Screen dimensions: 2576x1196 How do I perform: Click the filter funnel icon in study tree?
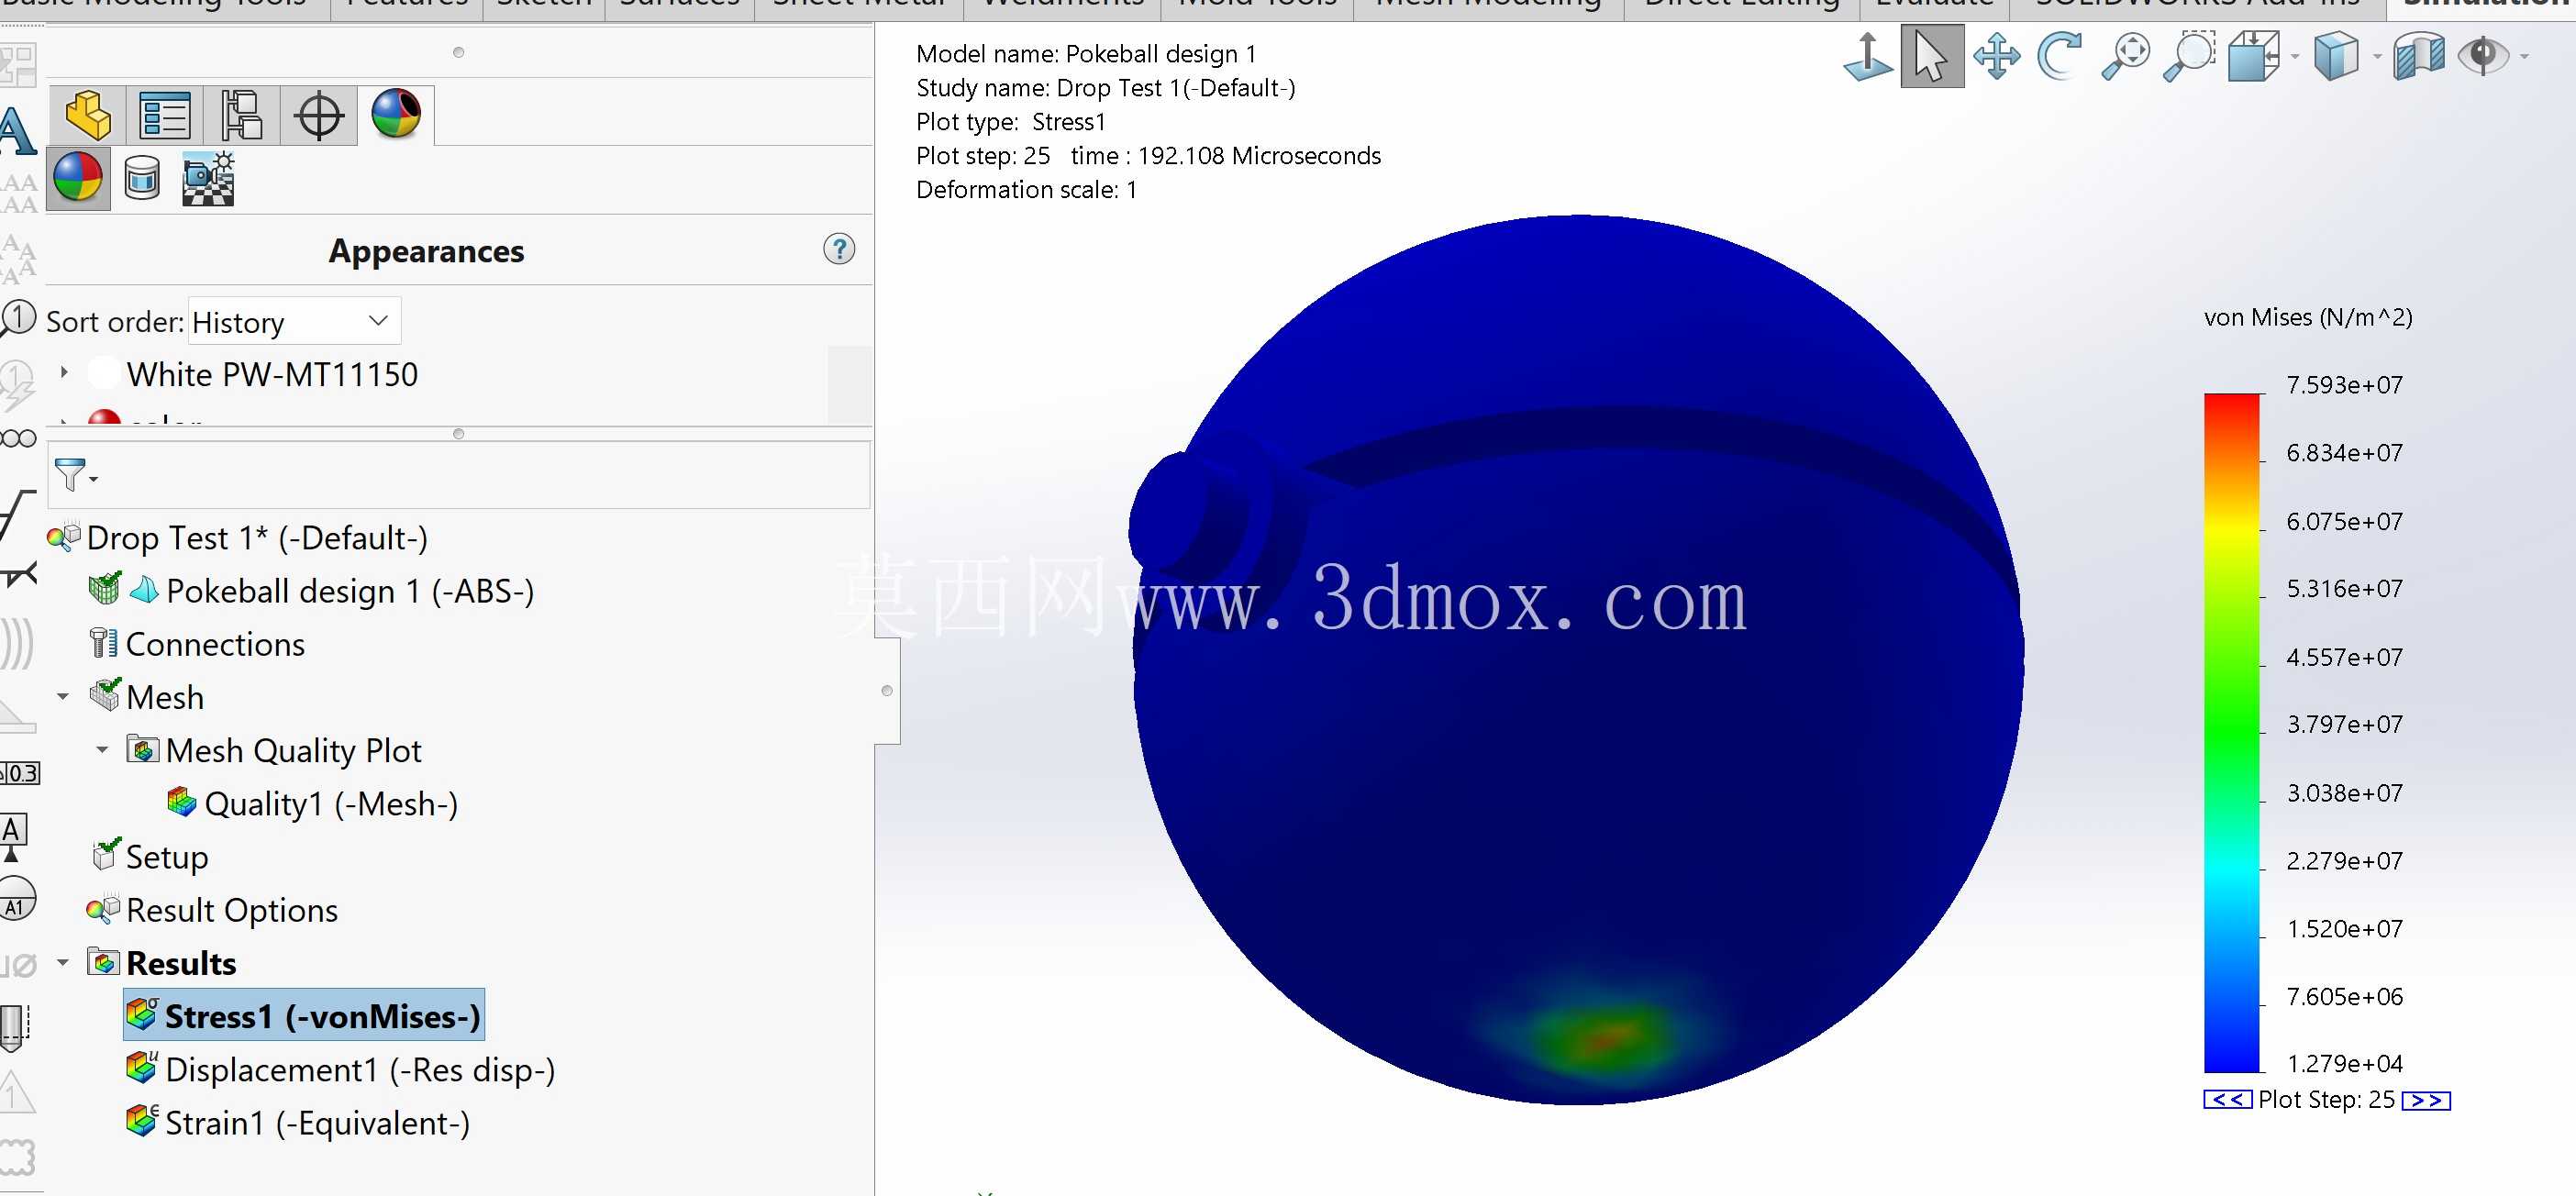tap(71, 474)
